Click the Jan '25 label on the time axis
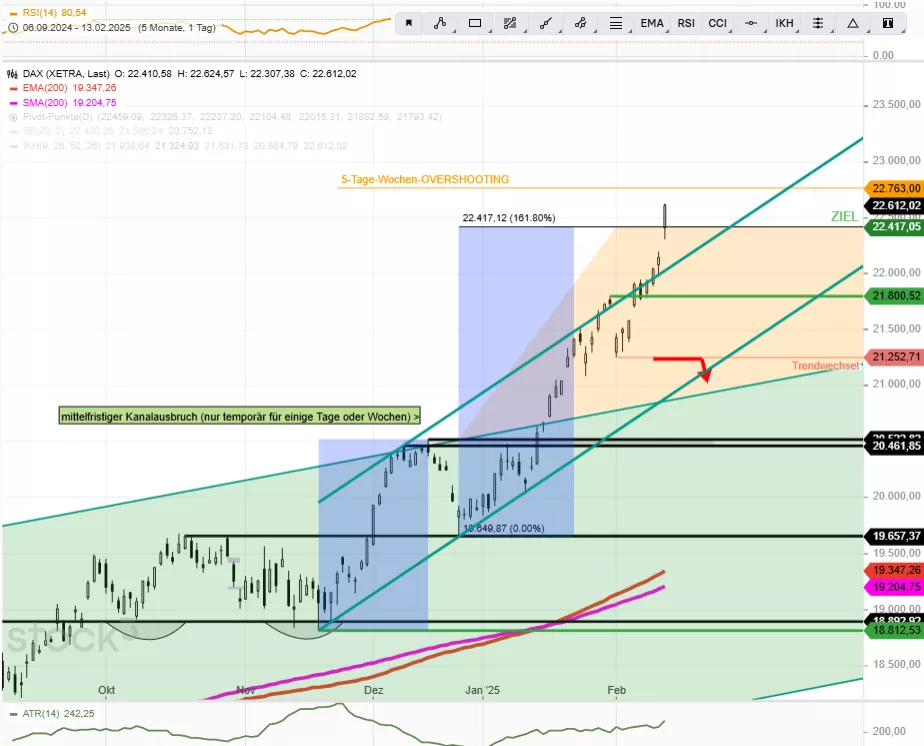 (482, 690)
